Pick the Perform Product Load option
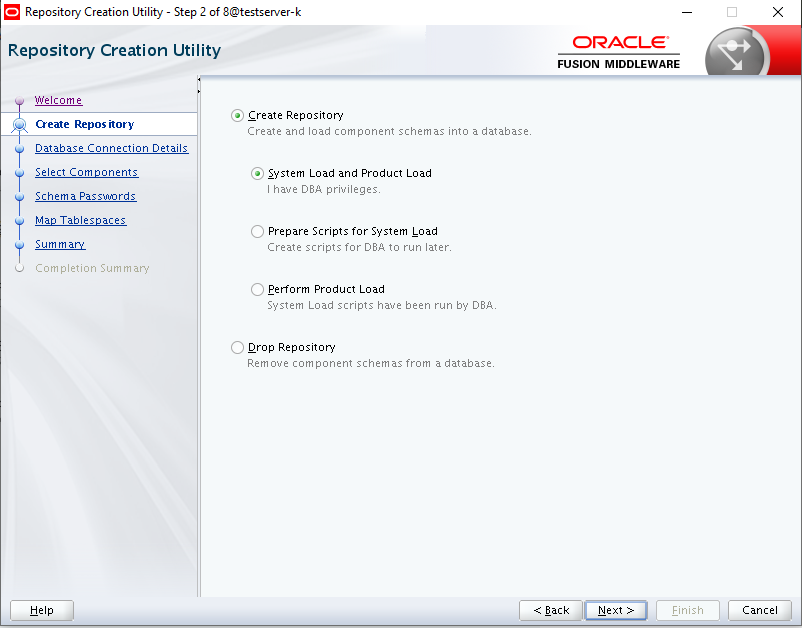The width and height of the screenshot is (802, 628). (257, 289)
